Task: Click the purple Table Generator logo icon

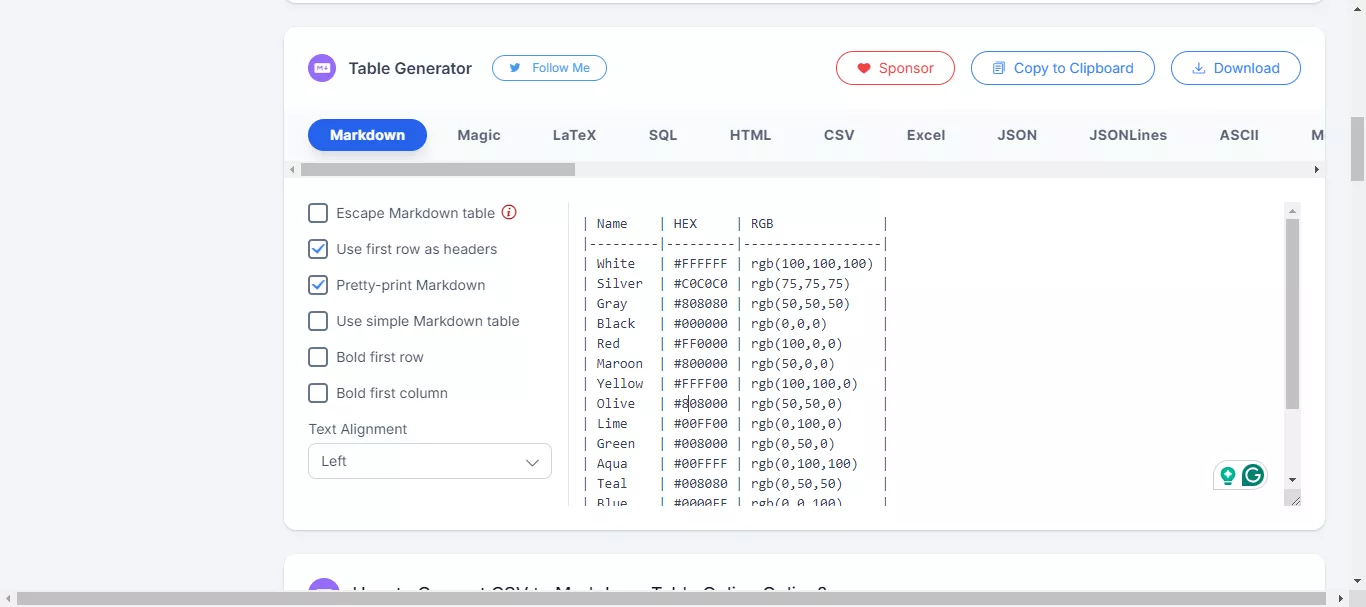Action: pos(322,68)
